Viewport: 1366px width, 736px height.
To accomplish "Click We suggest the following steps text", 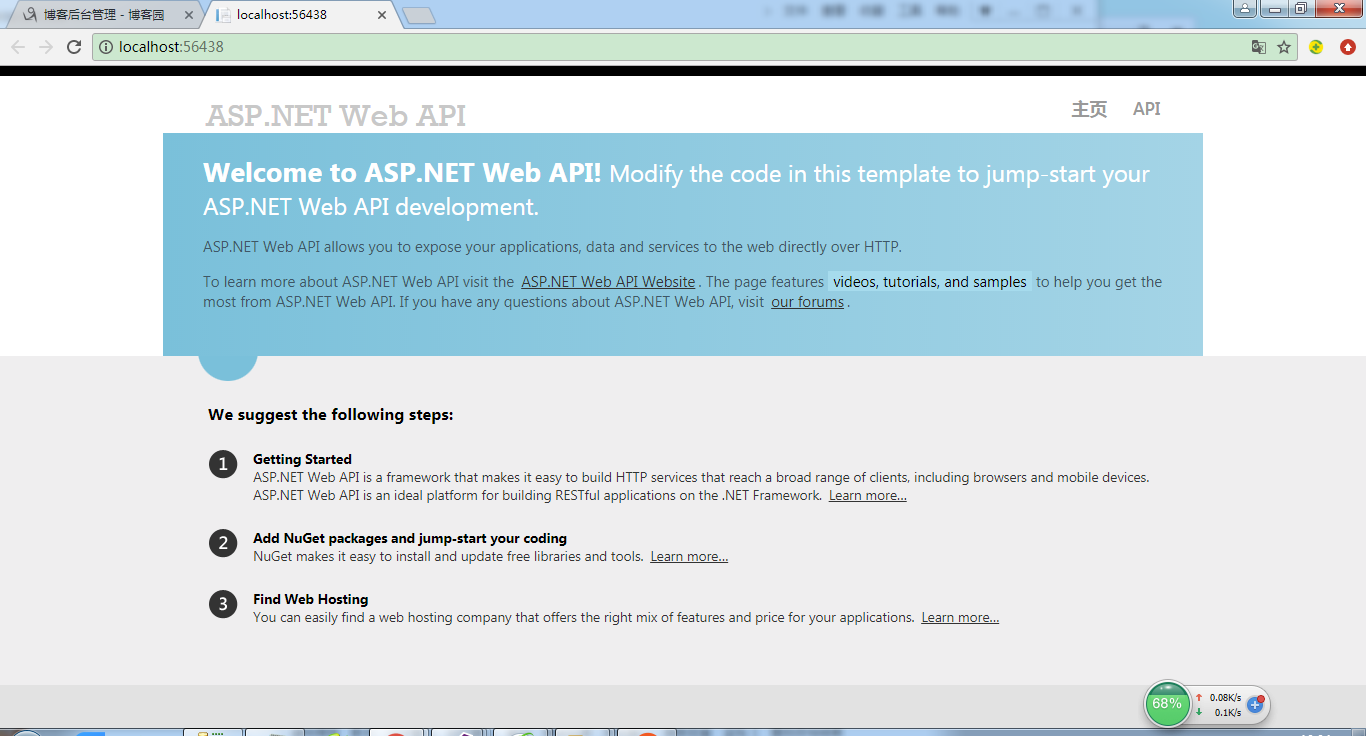I will (331, 414).
